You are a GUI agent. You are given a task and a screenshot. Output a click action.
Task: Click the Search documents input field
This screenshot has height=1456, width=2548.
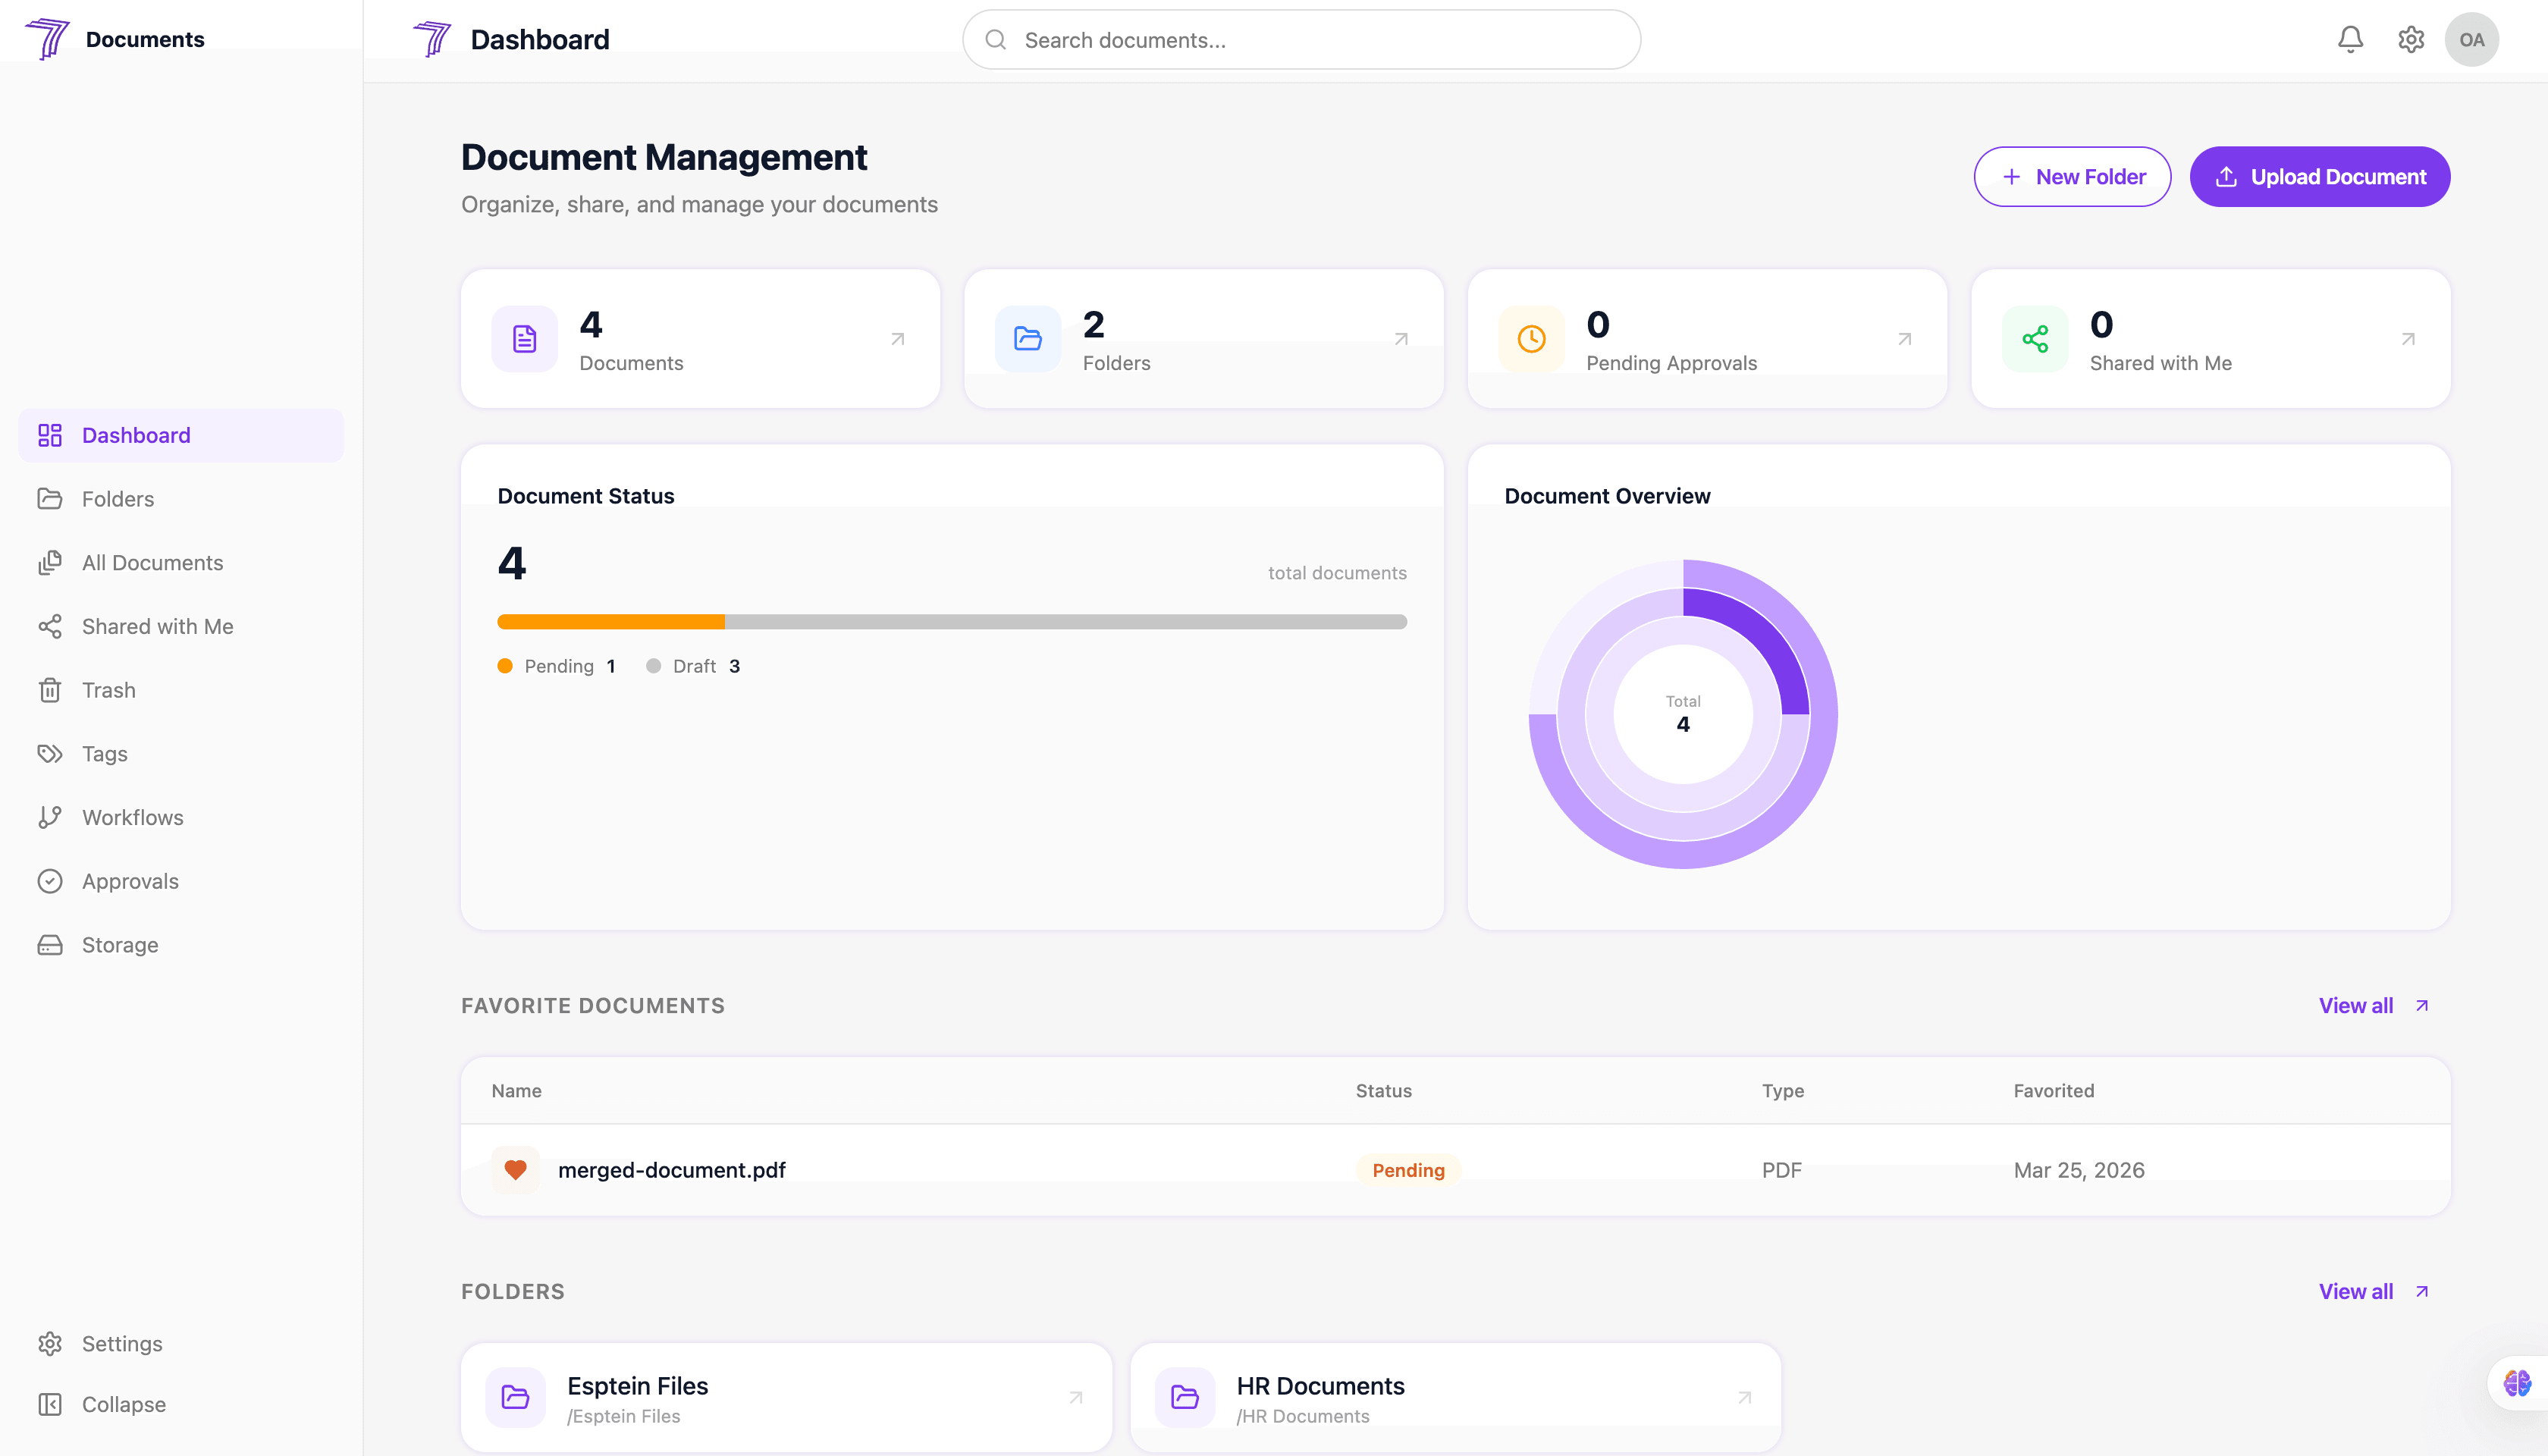tap(1301, 40)
